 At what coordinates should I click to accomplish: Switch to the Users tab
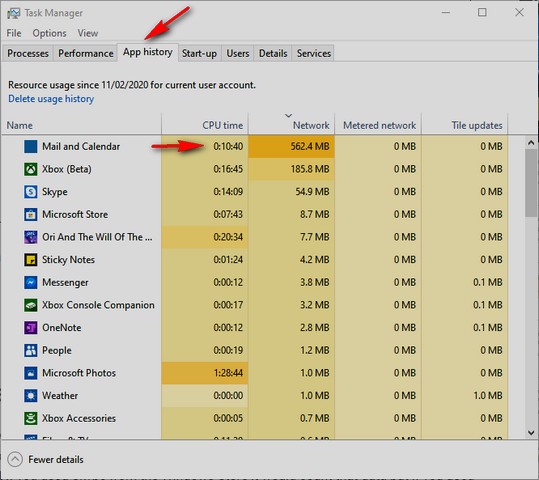[x=238, y=53]
